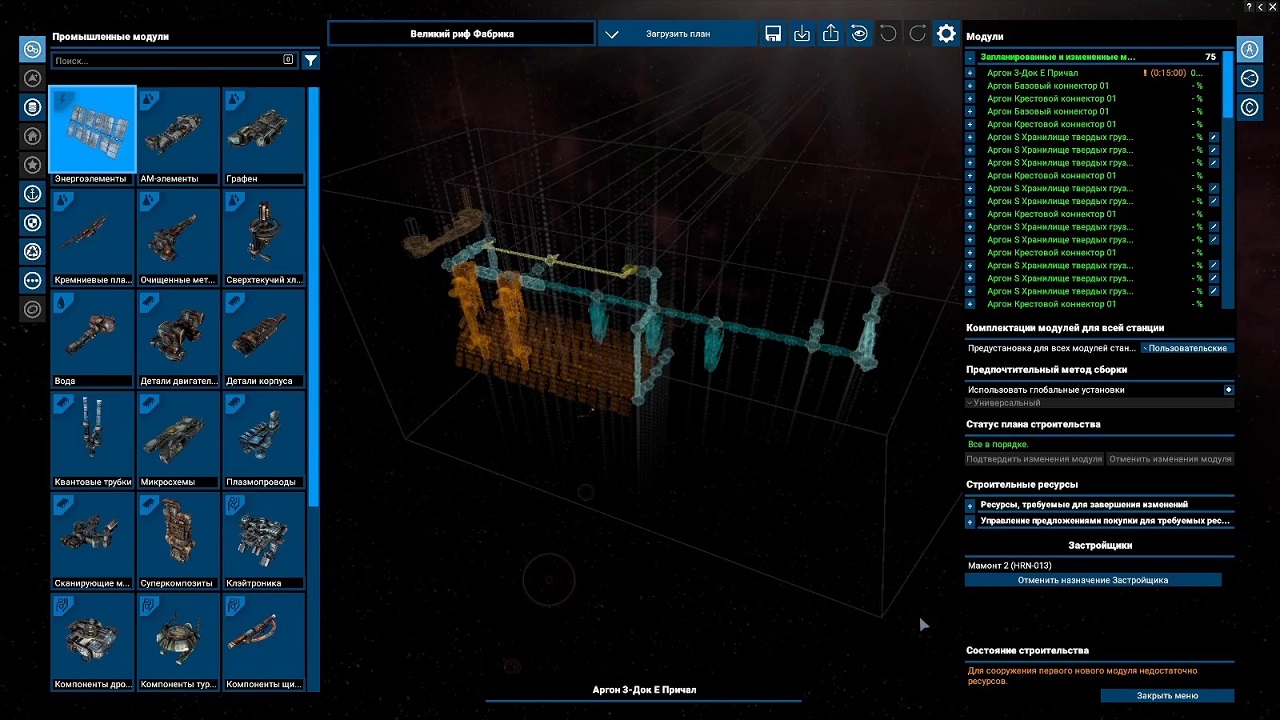The width and height of the screenshot is (1280, 720).
Task: Open the habitation modules house icon category
Action: [33, 136]
